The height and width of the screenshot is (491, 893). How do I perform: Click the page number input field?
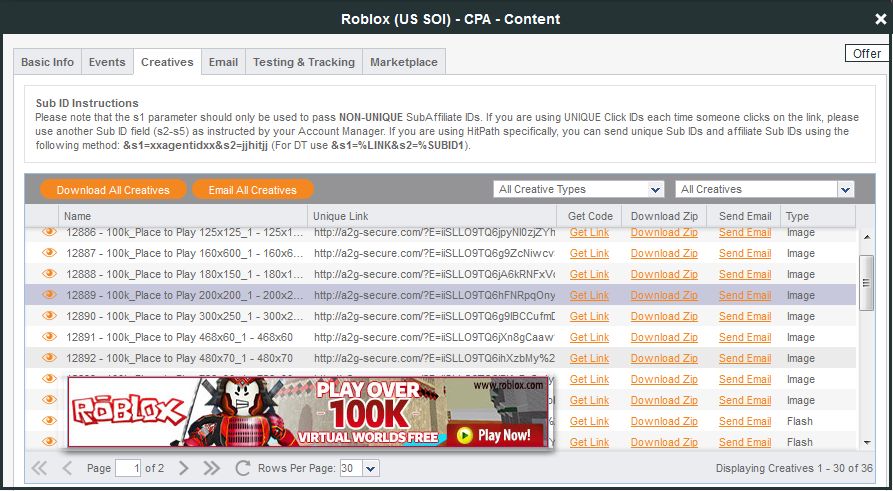128,468
